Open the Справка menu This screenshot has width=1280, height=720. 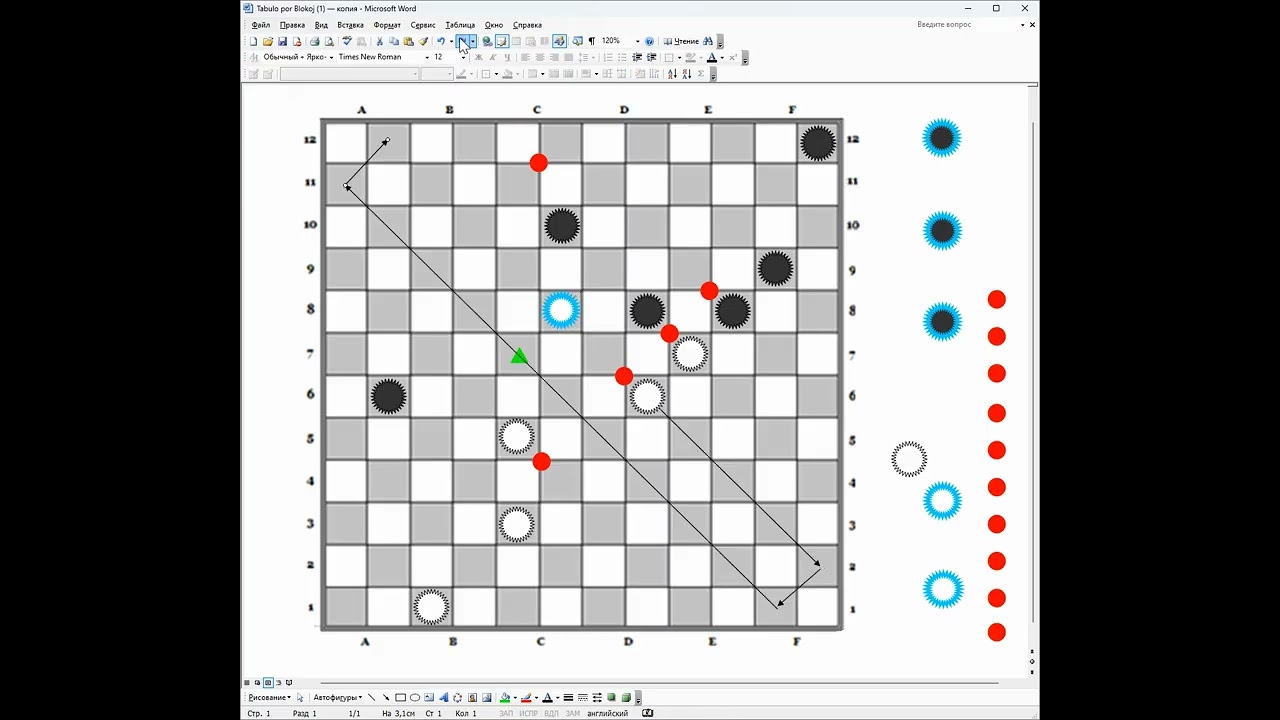pos(527,25)
